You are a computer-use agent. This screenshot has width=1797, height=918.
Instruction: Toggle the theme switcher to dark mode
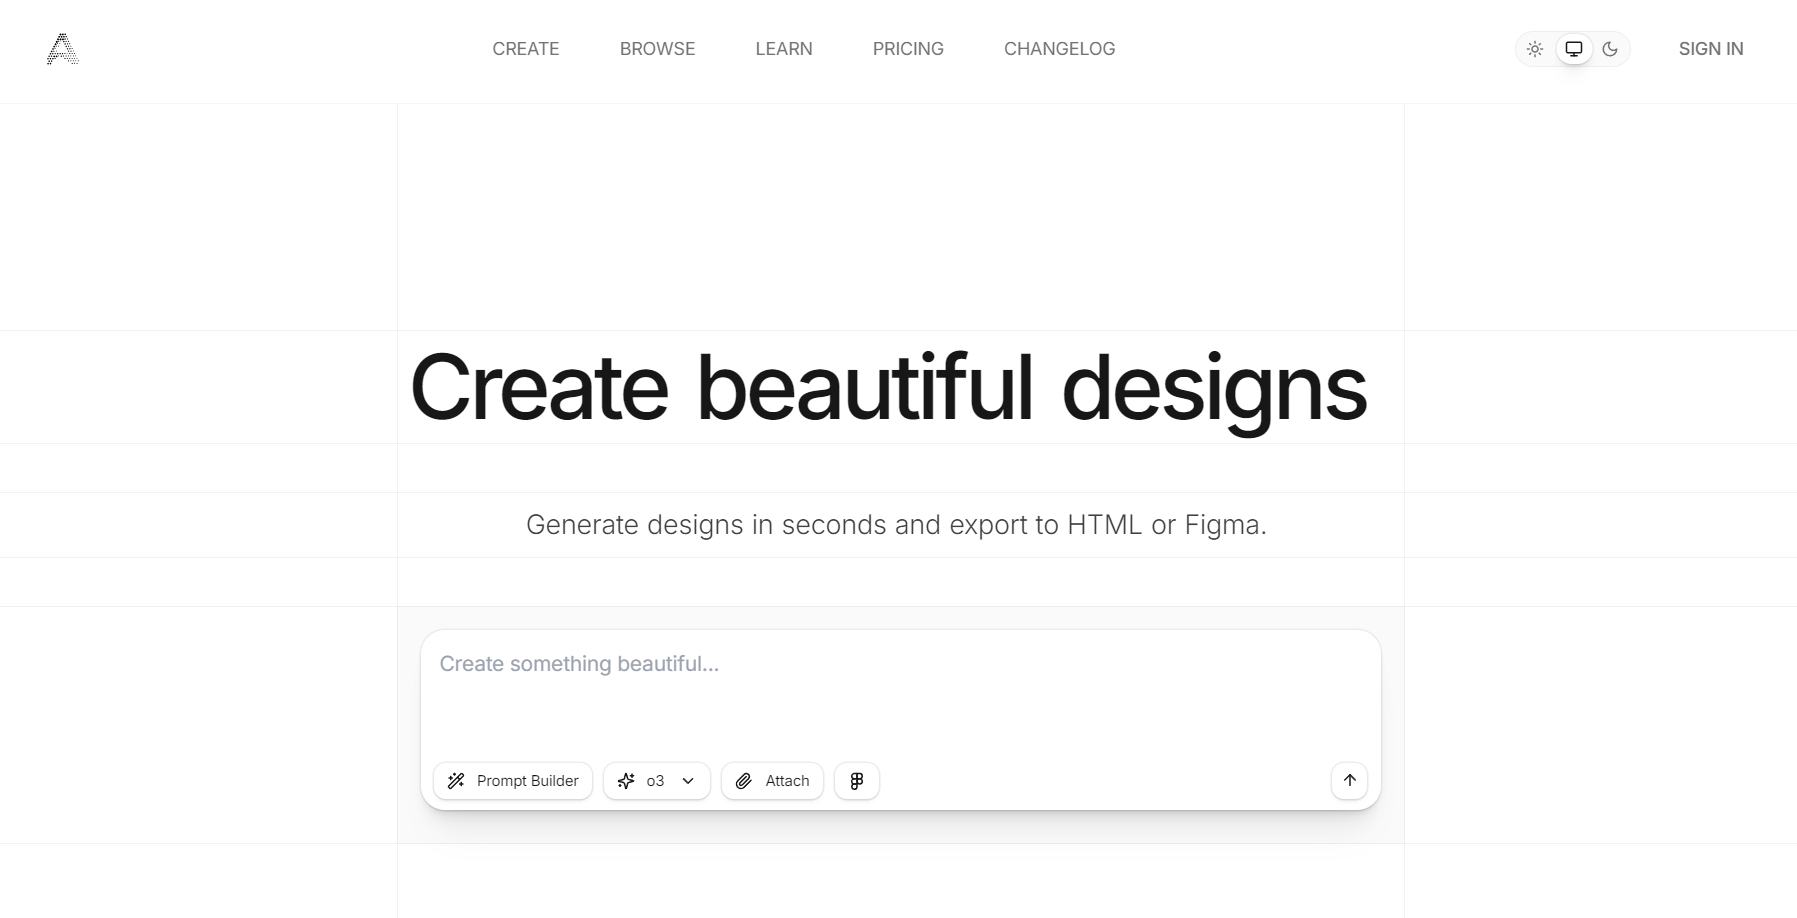[x=1610, y=48]
